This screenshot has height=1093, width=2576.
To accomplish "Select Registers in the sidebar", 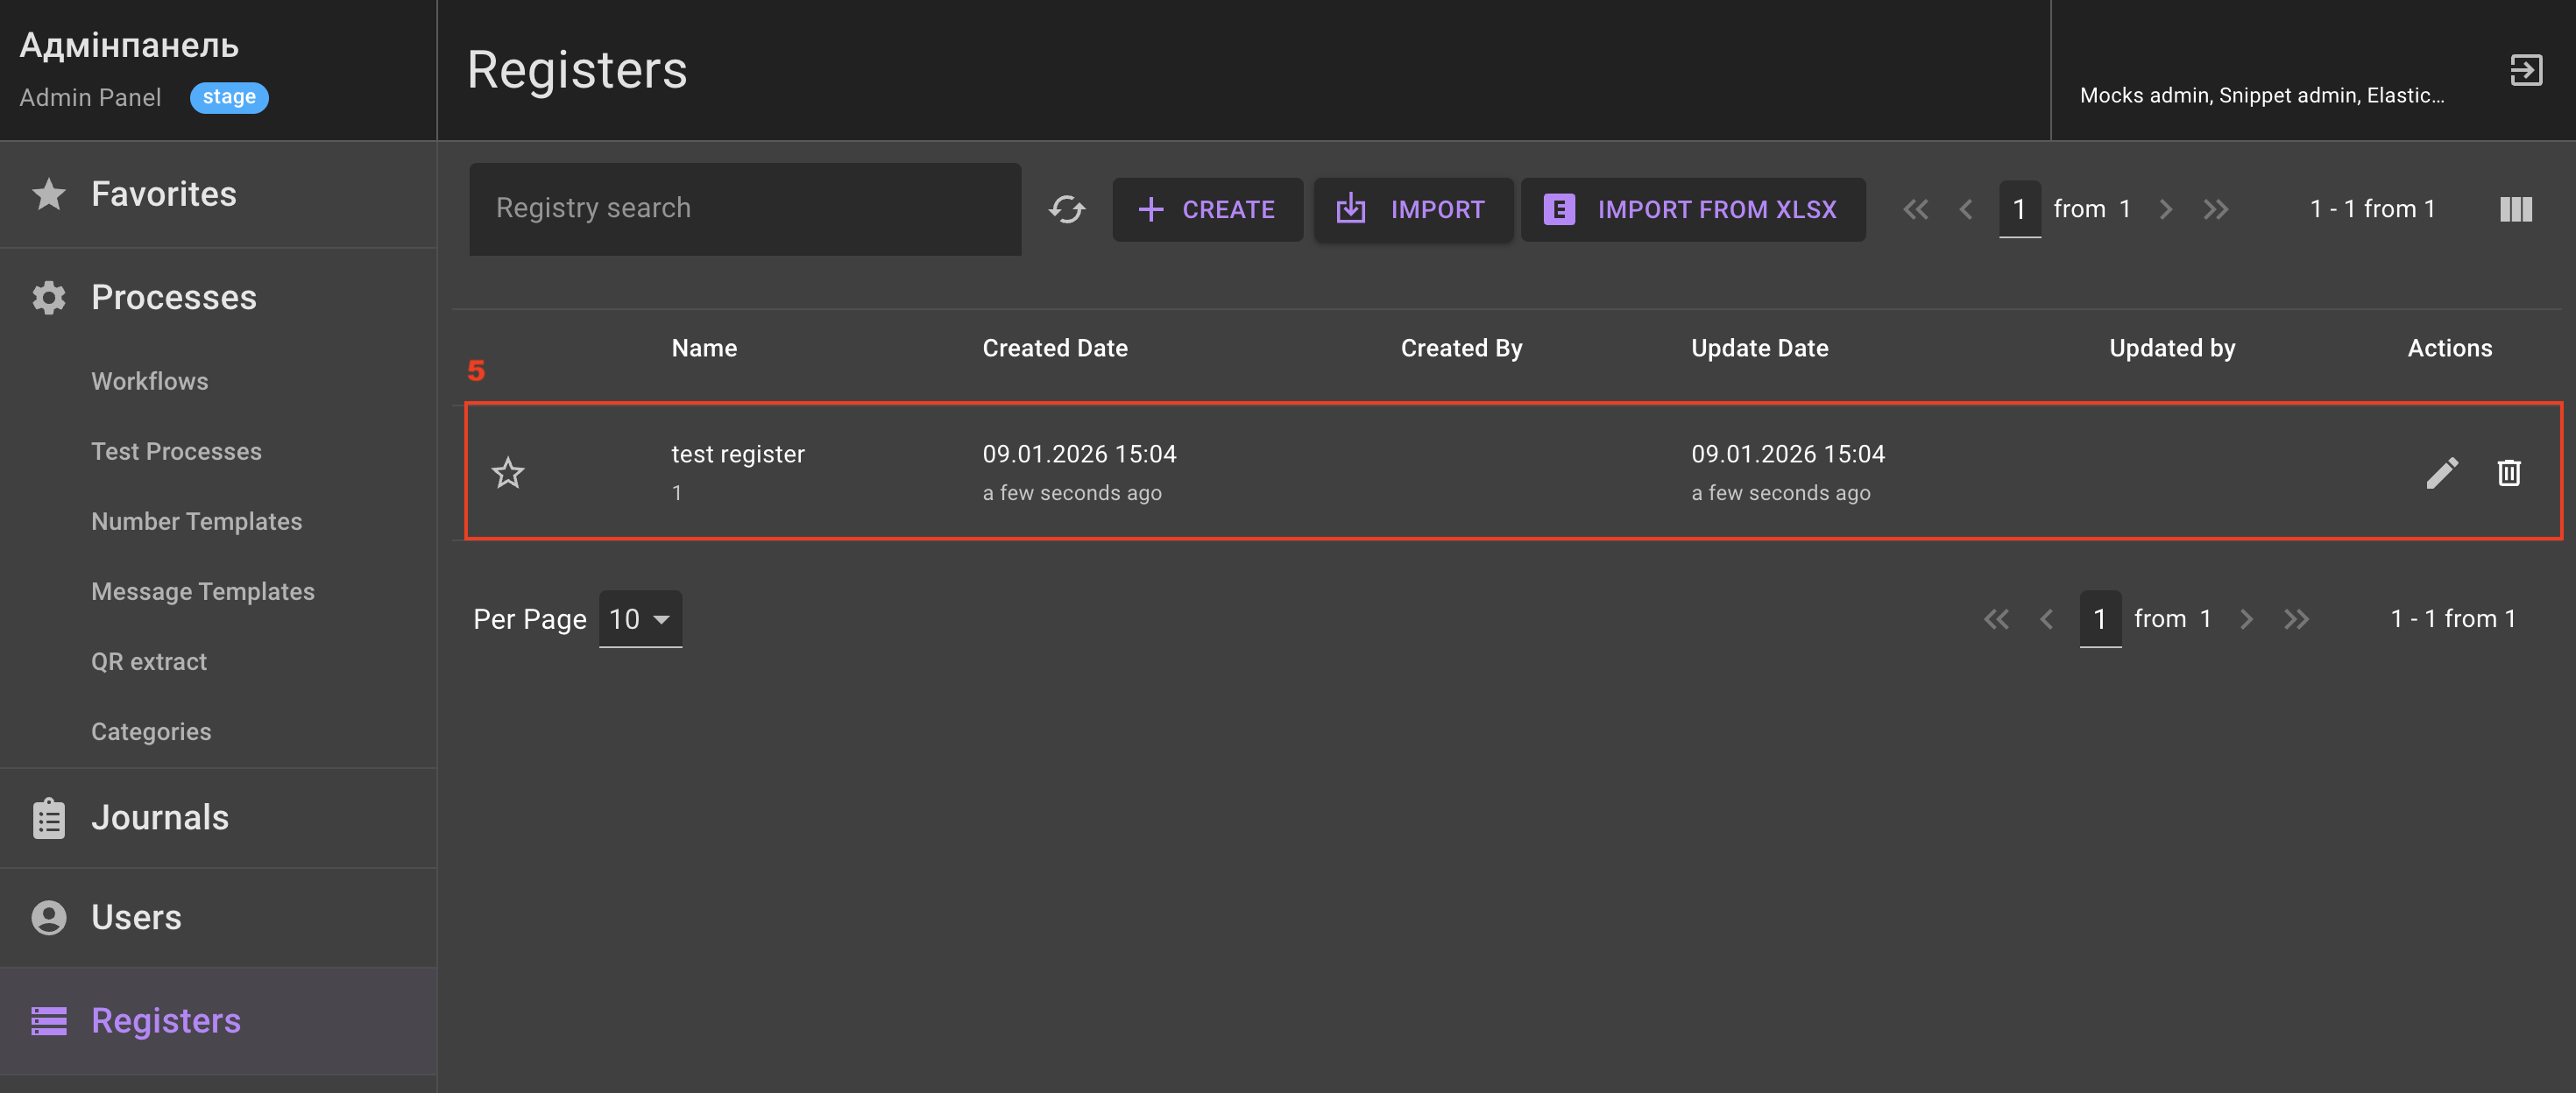I will pyautogui.click(x=218, y=1021).
